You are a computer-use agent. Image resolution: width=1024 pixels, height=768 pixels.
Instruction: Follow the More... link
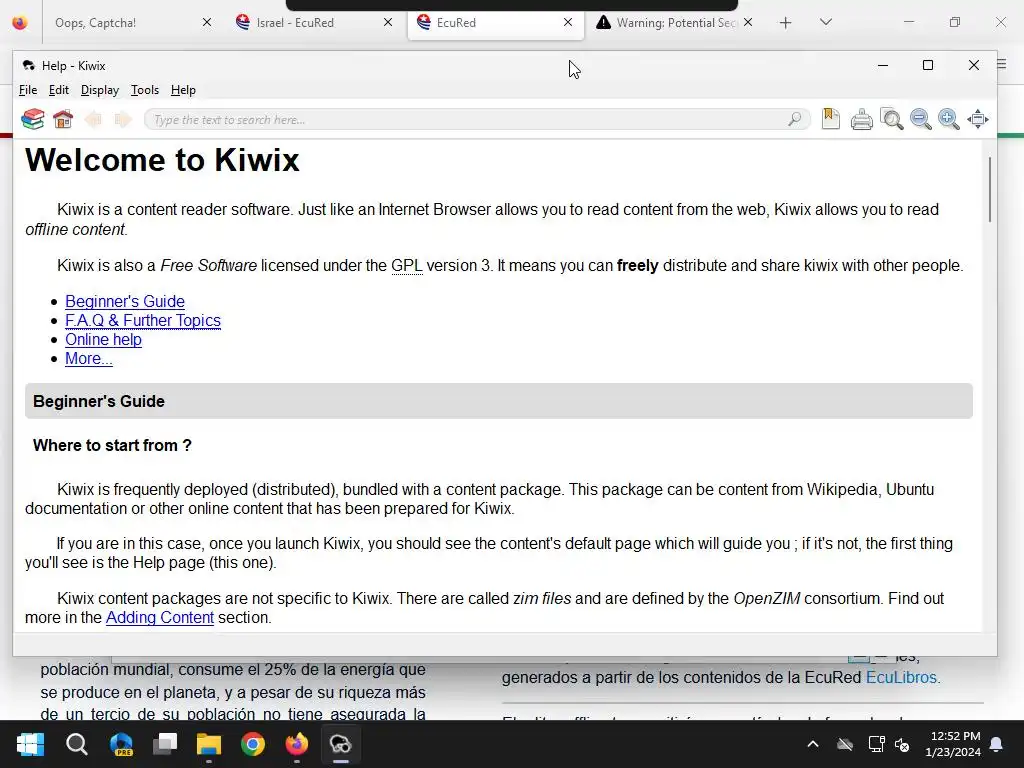89,358
